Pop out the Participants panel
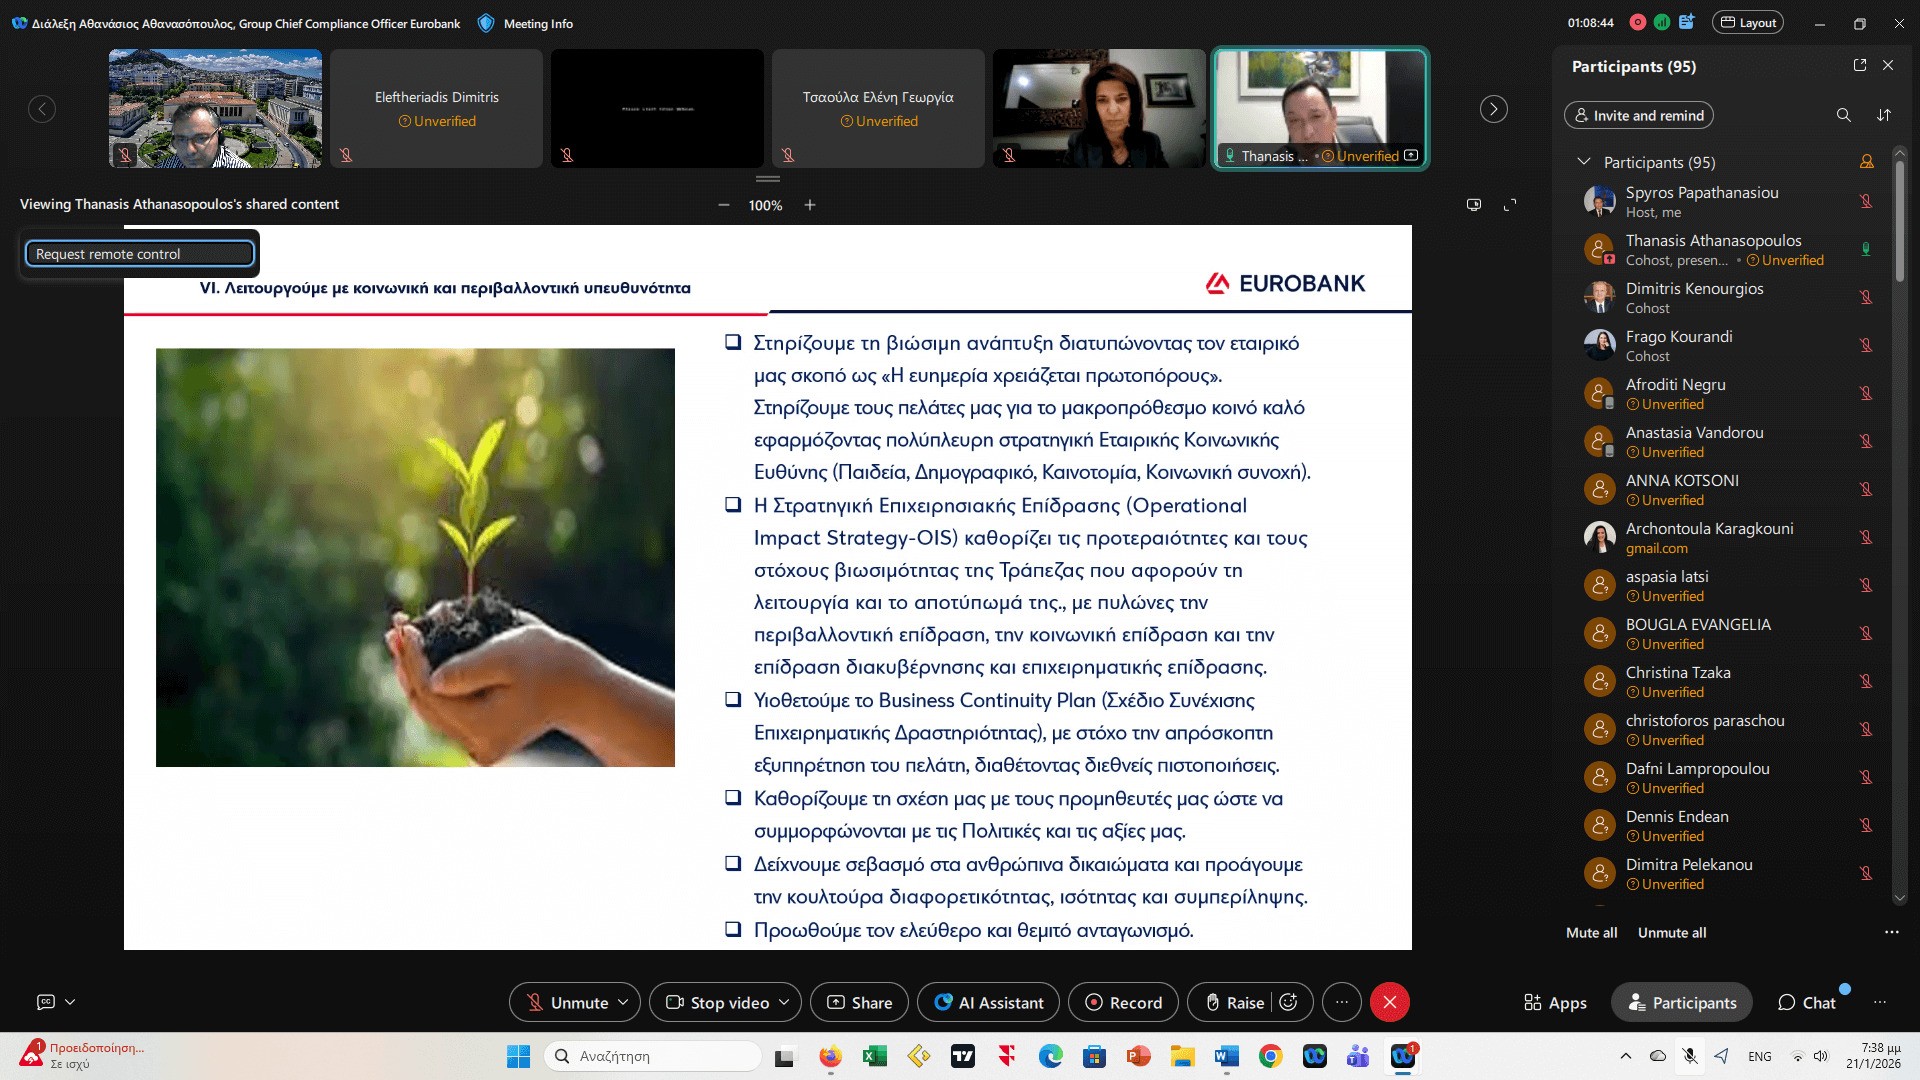Screen dimensions: 1920x1080 pos(1860,65)
